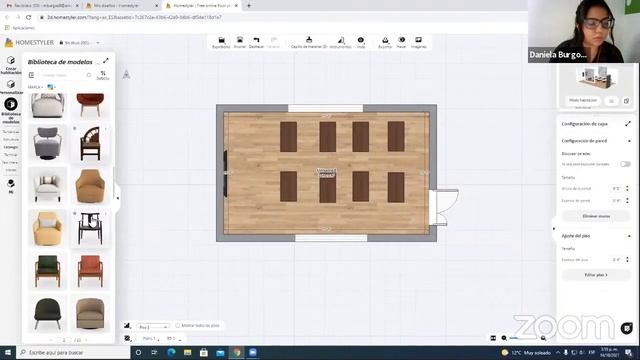The width and height of the screenshot is (640, 360).
Task: Expand the Configuración de capa panel
Action: click(628, 124)
